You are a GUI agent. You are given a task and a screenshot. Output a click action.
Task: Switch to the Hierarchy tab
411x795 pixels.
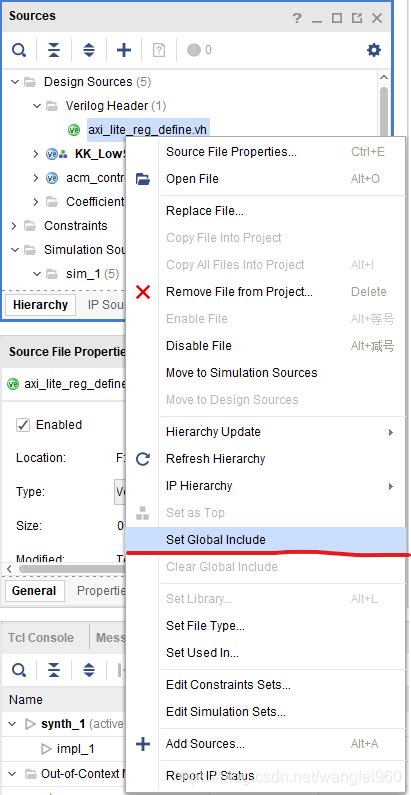click(41, 305)
